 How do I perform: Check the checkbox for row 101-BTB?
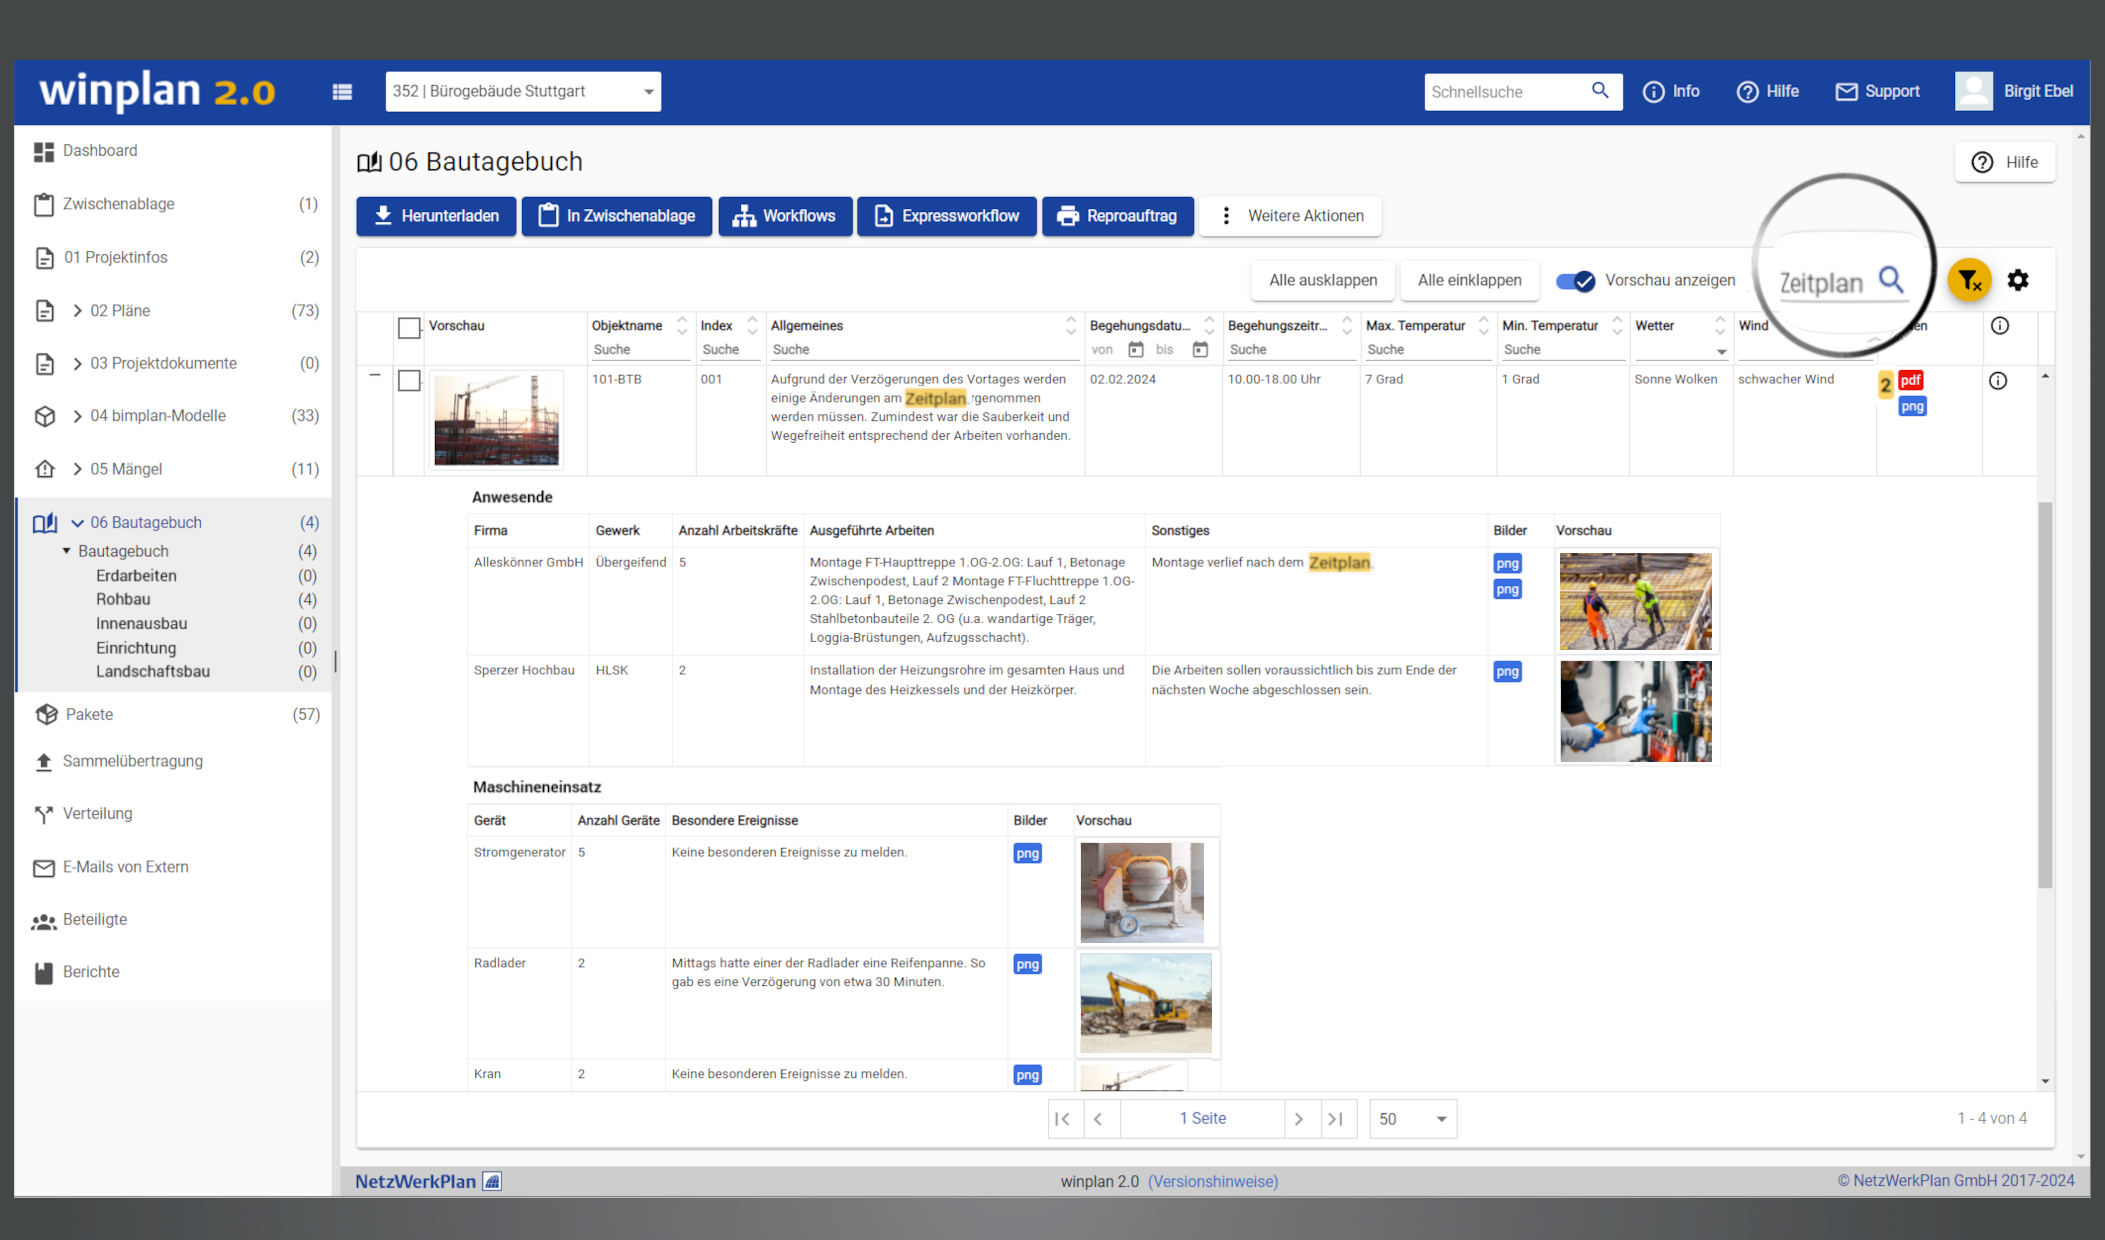409,381
